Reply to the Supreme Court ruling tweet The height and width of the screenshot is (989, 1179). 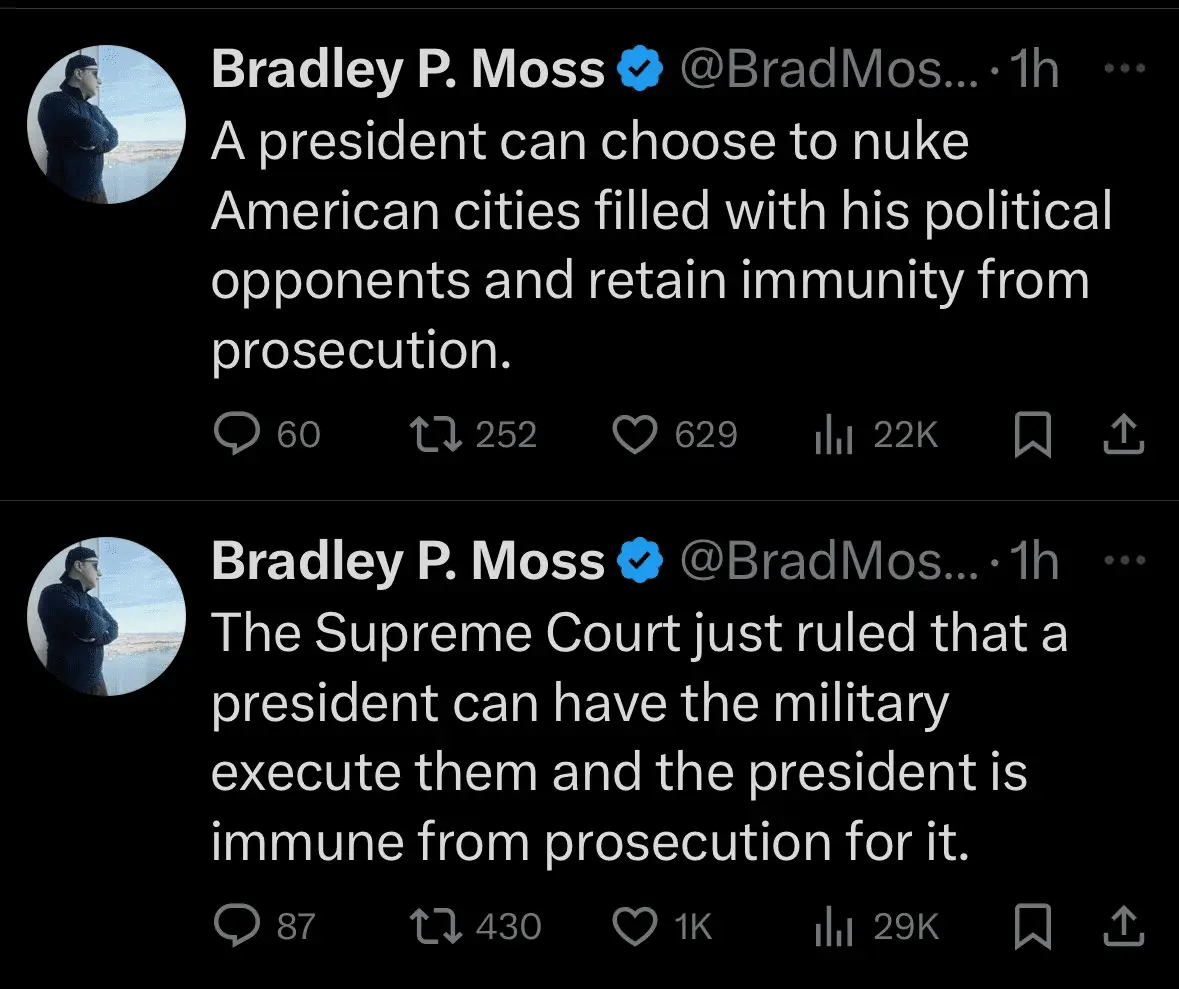236,926
